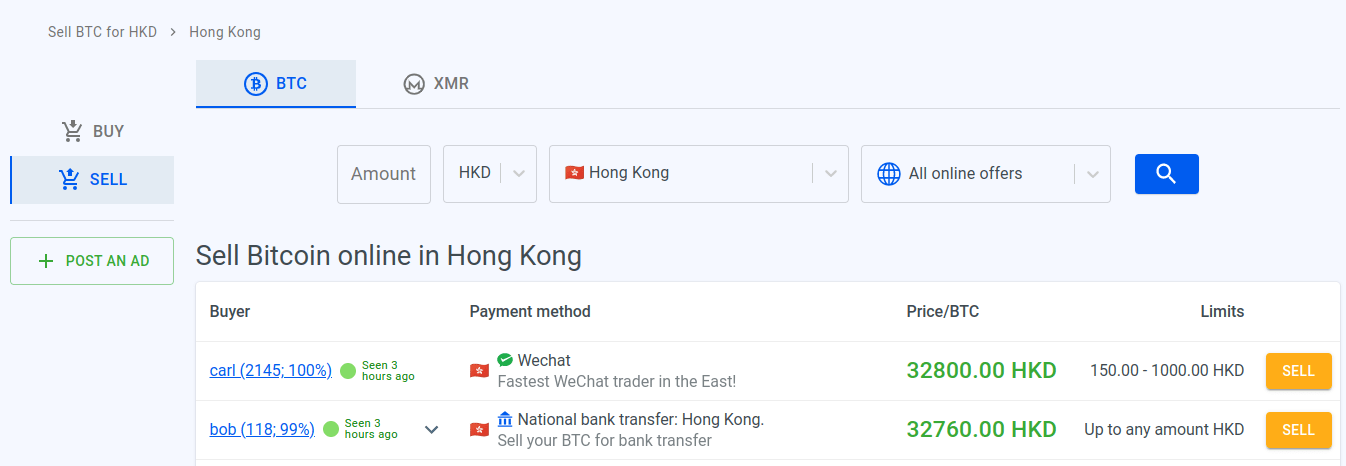This screenshot has height=466, width=1346.
Task: Click flag icon in bank transfer row
Action: [x=480, y=430]
